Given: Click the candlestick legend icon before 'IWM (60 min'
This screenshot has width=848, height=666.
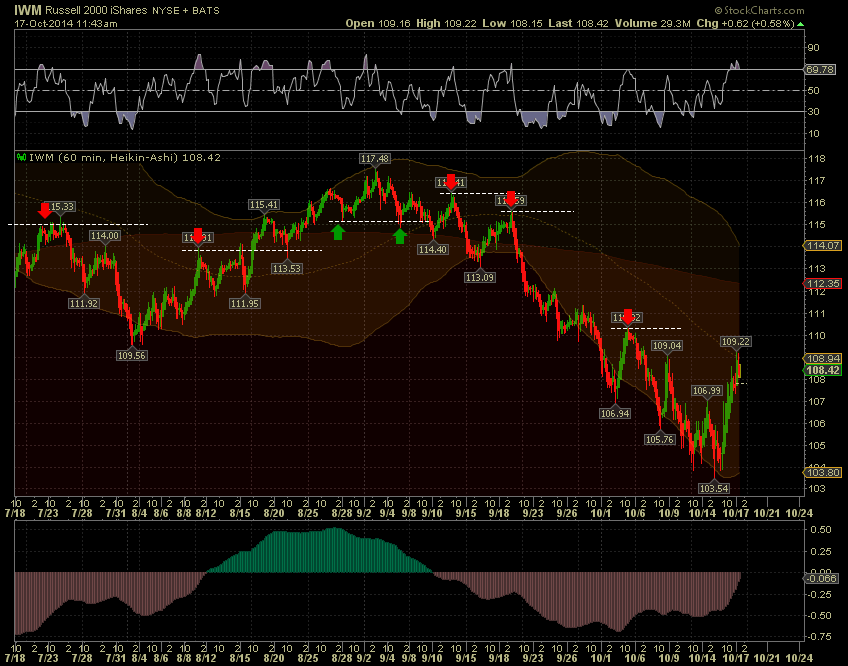Looking at the screenshot, I should click(x=22, y=157).
